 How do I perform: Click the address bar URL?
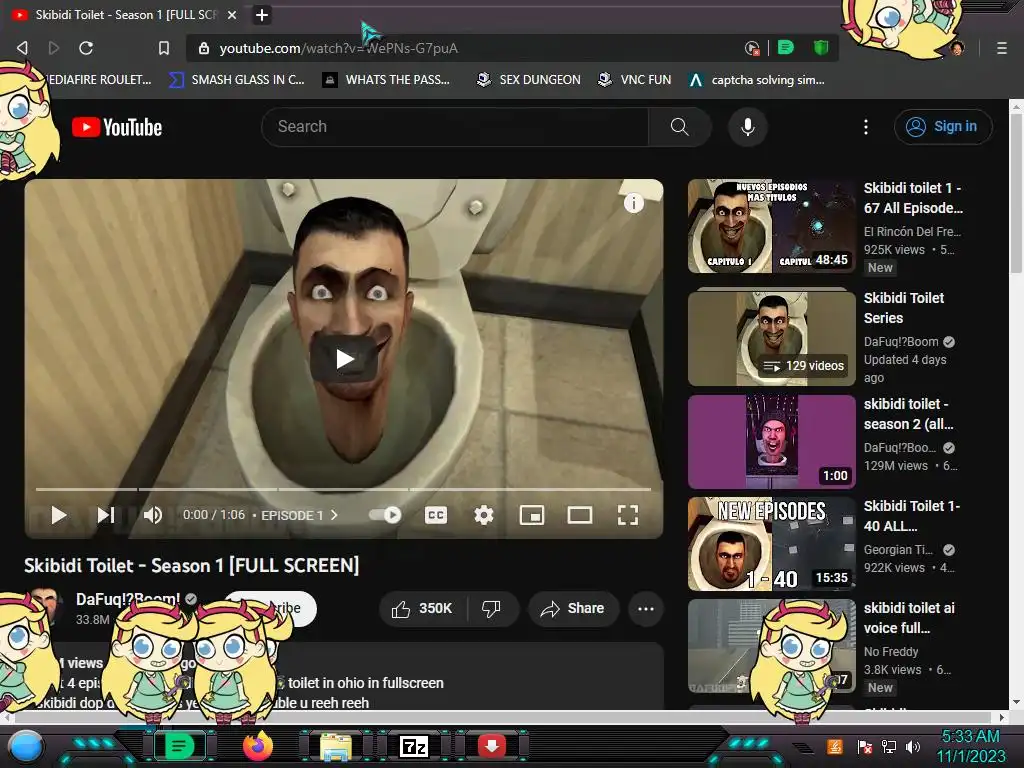coord(338,48)
